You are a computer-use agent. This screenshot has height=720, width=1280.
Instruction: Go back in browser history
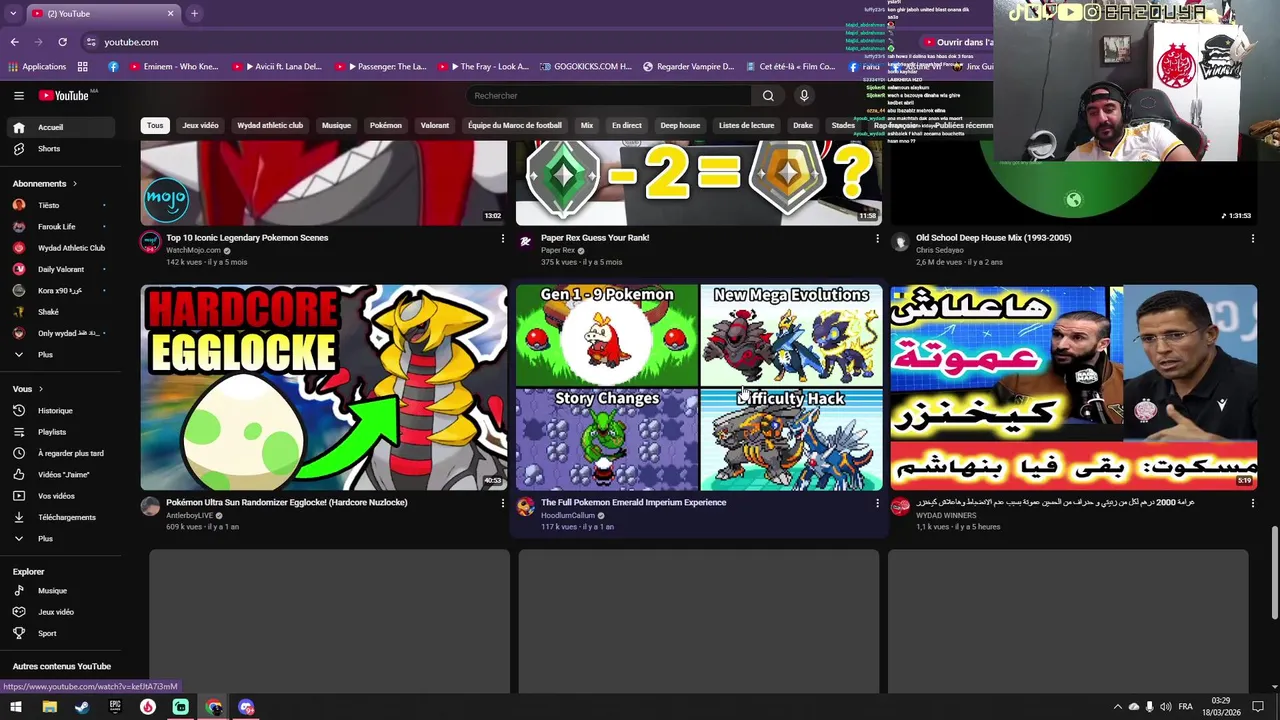coord(14,42)
